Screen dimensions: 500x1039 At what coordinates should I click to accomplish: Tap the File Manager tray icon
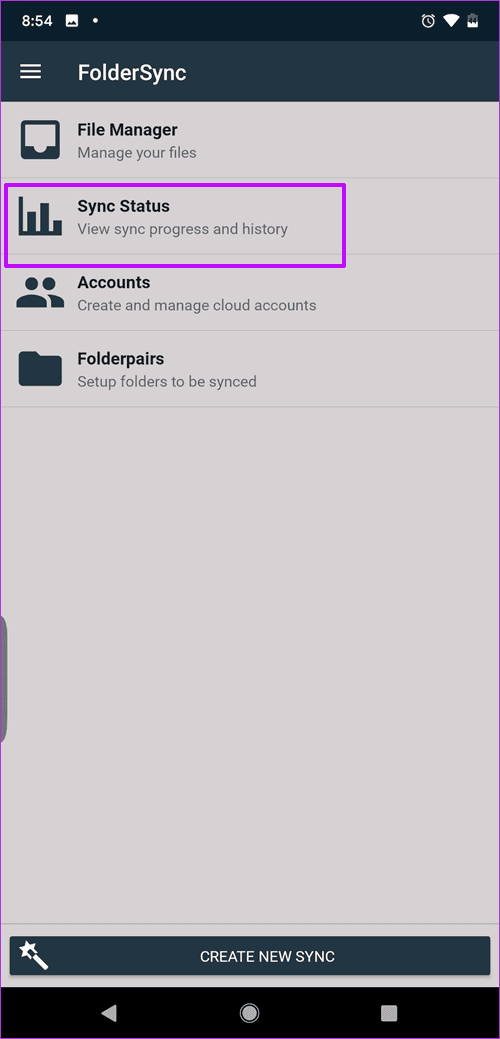40,140
